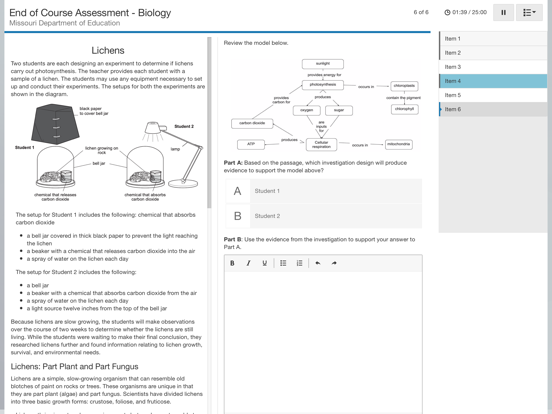Image resolution: width=552 pixels, height=414 pixels.
Task: Pause the assessment timer
Action: pyautogui.click(x=503, y=13)
